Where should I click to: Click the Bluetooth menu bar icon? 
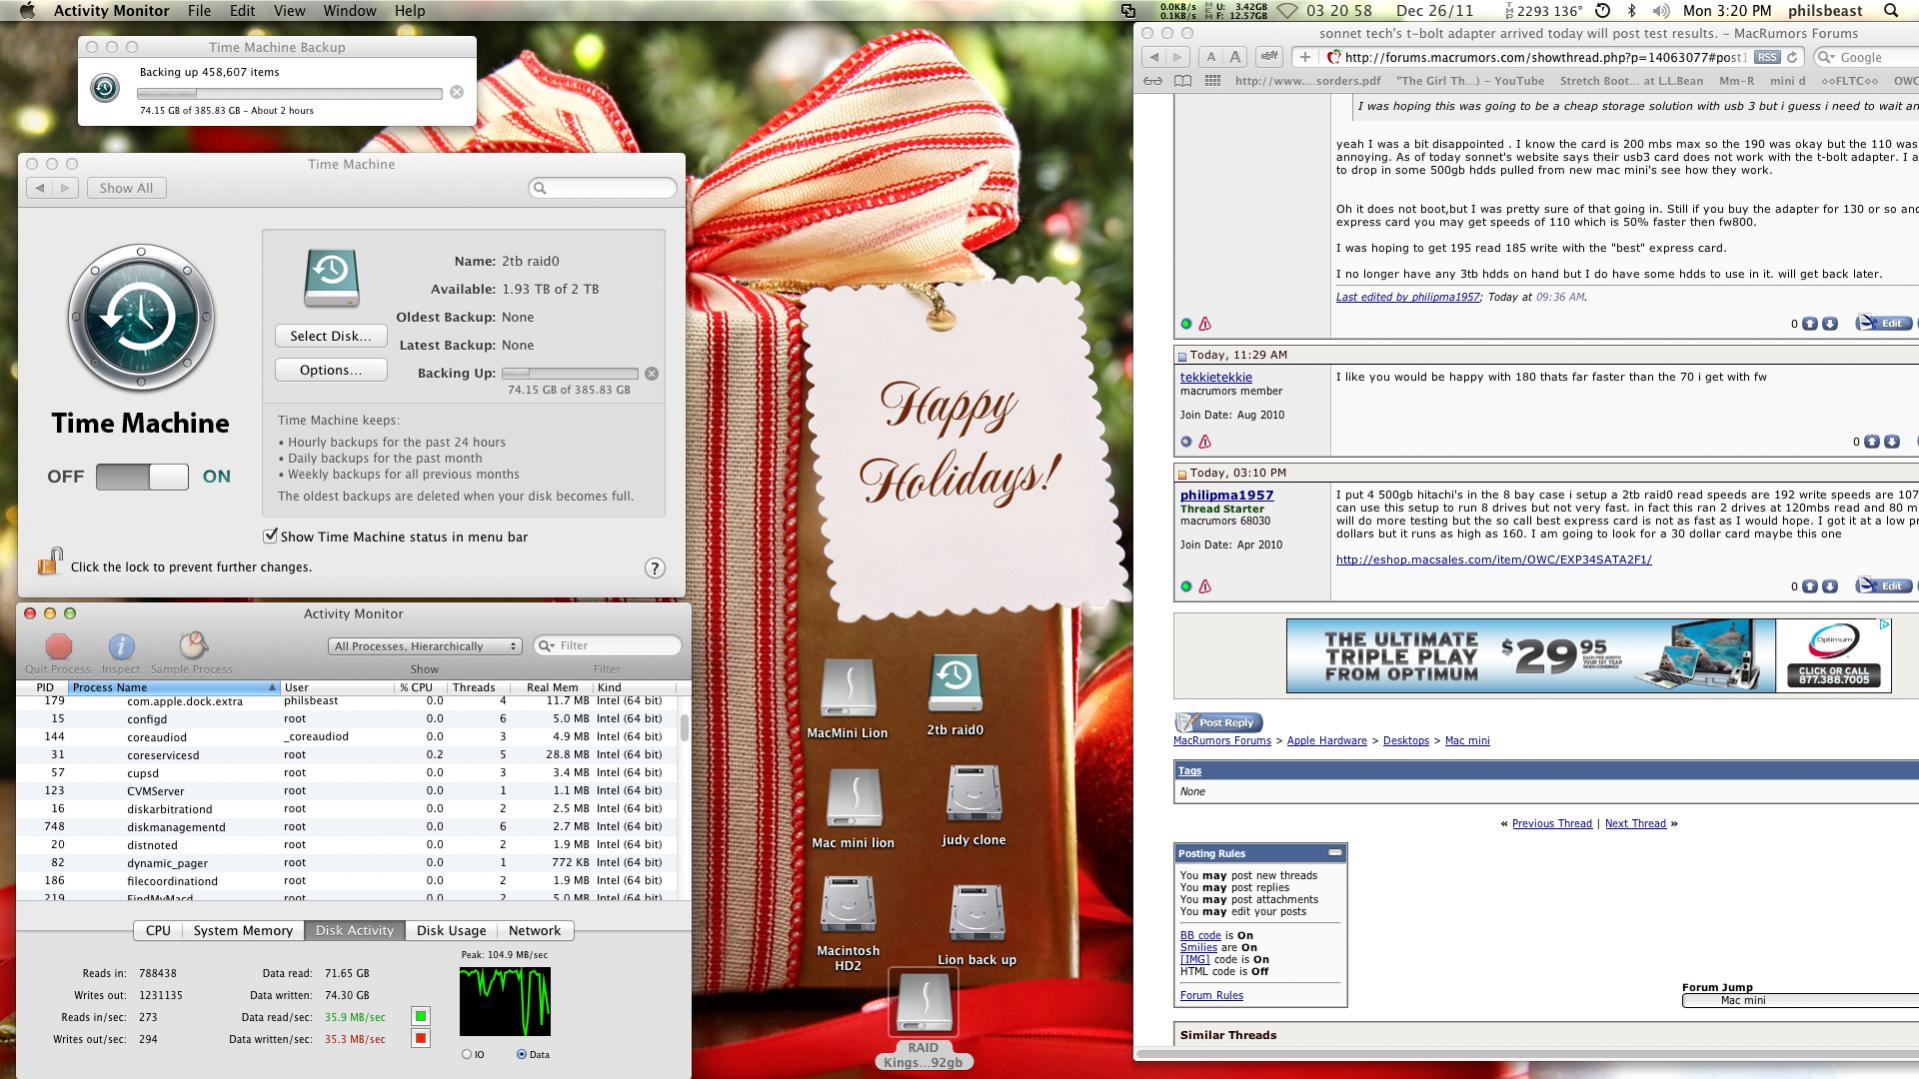1632,11
